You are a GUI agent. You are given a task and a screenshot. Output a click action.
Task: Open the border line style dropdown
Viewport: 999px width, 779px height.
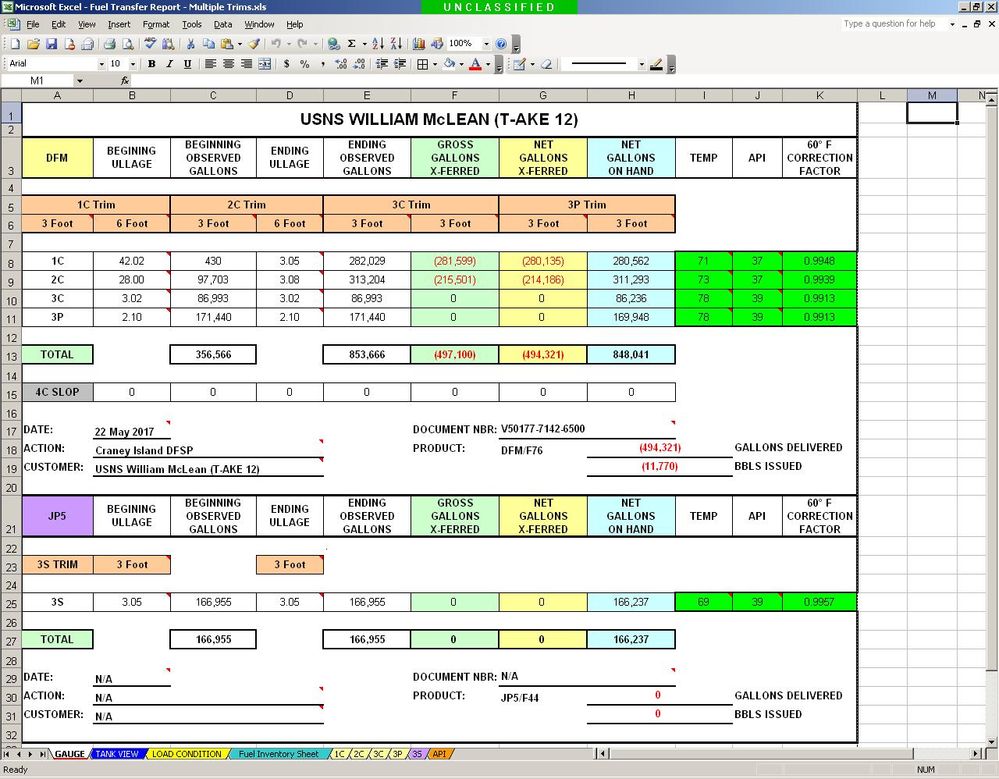coord(641,64)
